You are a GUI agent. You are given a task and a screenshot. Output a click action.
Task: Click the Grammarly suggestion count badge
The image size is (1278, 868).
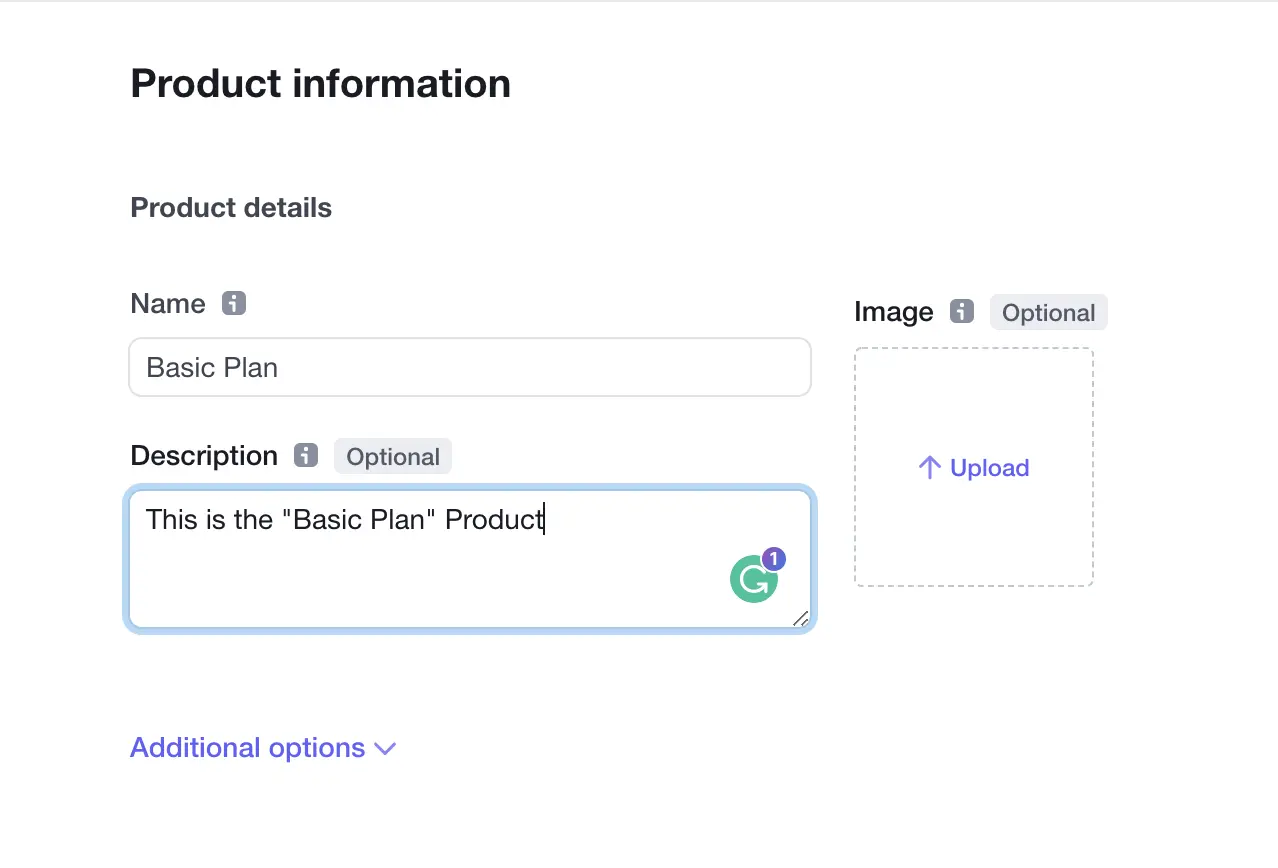(x=773, y=559)
